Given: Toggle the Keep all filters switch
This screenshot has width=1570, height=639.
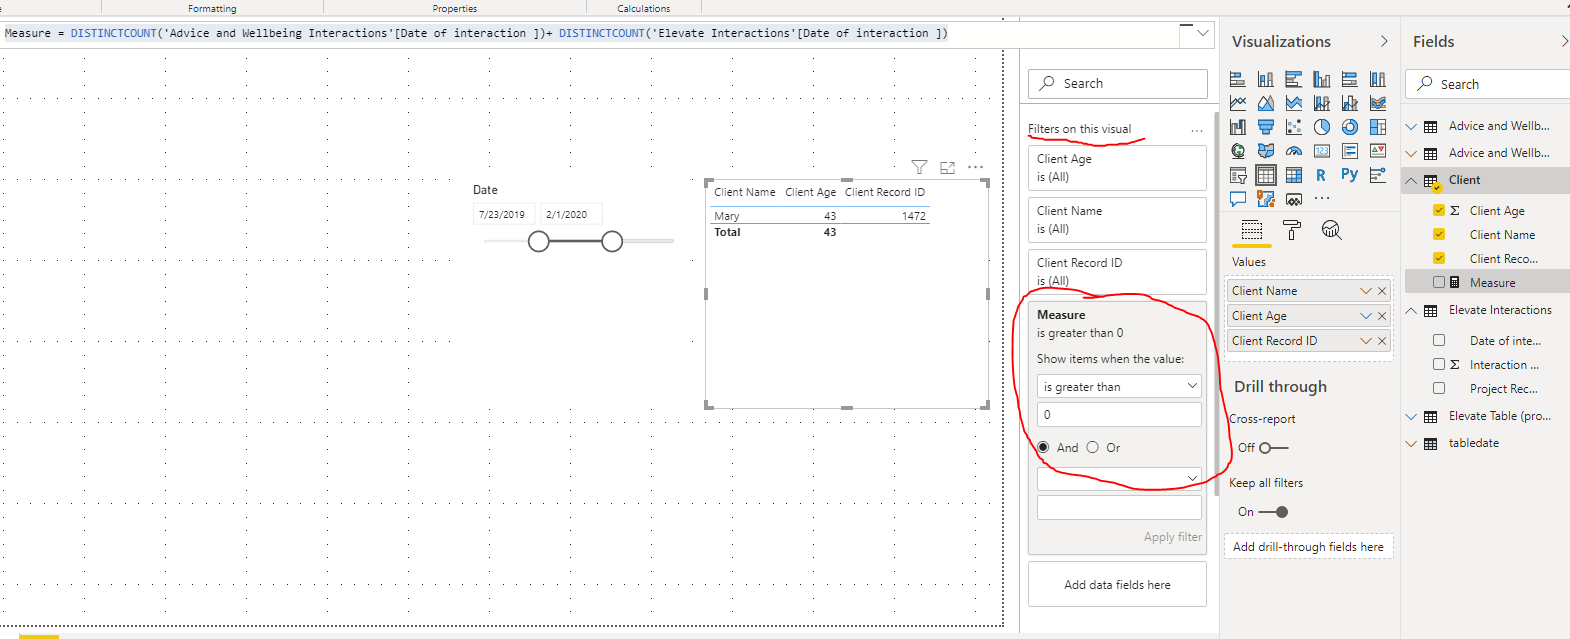Looking at the screenshot, I should coord(1274,512).
